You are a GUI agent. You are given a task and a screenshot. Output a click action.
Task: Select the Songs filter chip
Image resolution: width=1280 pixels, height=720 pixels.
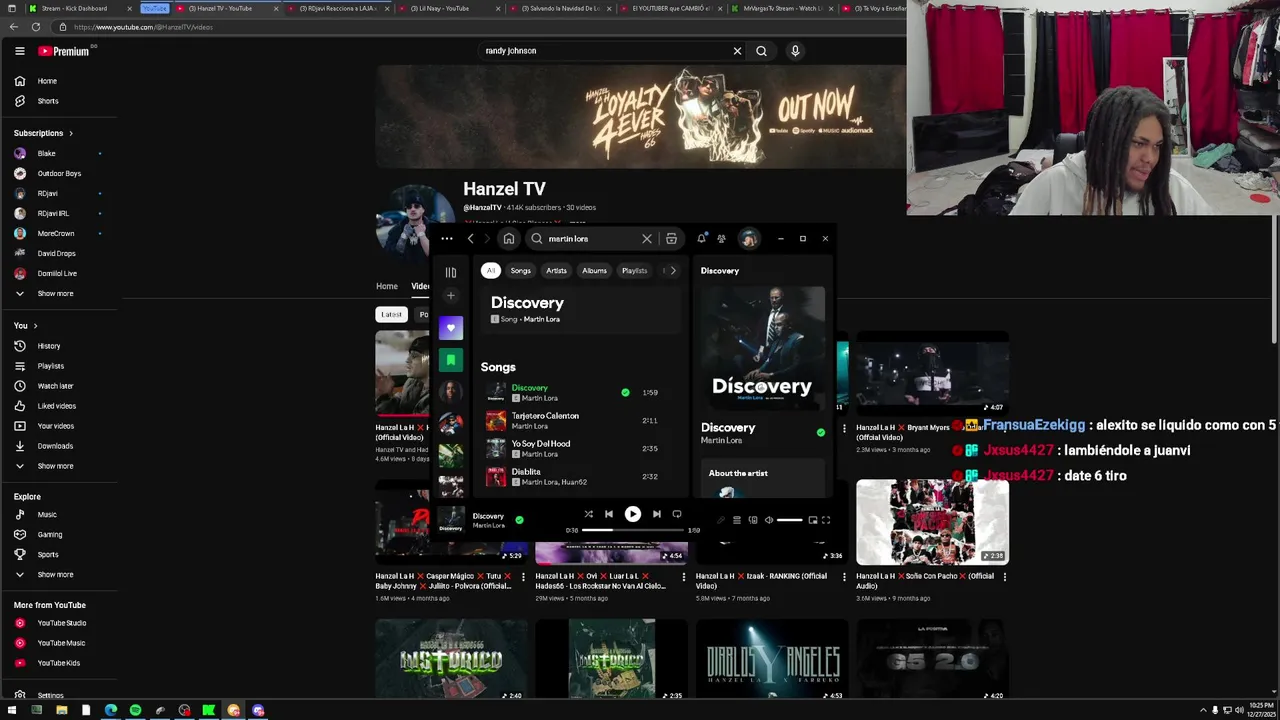click(520, 271)
